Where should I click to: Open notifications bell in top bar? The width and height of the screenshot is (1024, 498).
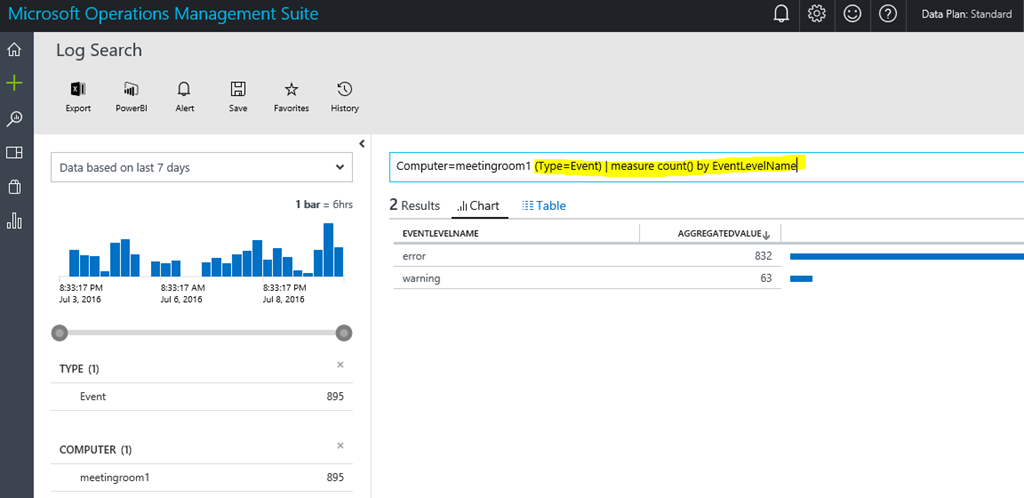[781, 14]
